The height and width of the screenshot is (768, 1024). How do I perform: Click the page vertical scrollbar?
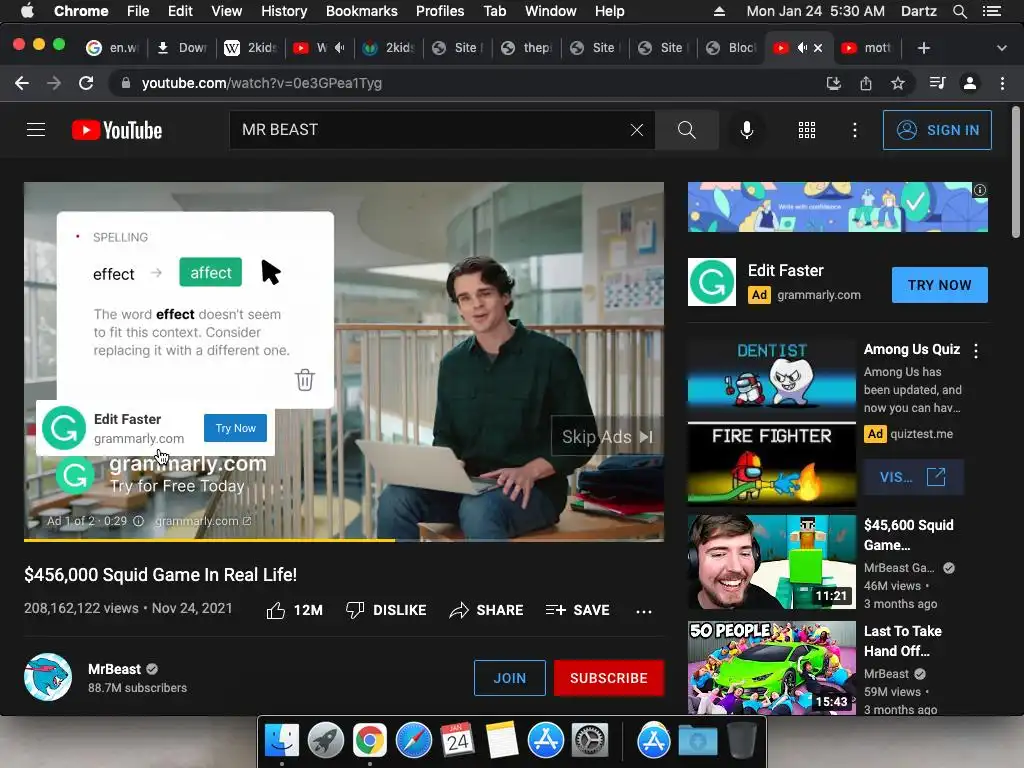coord(1015,172)
